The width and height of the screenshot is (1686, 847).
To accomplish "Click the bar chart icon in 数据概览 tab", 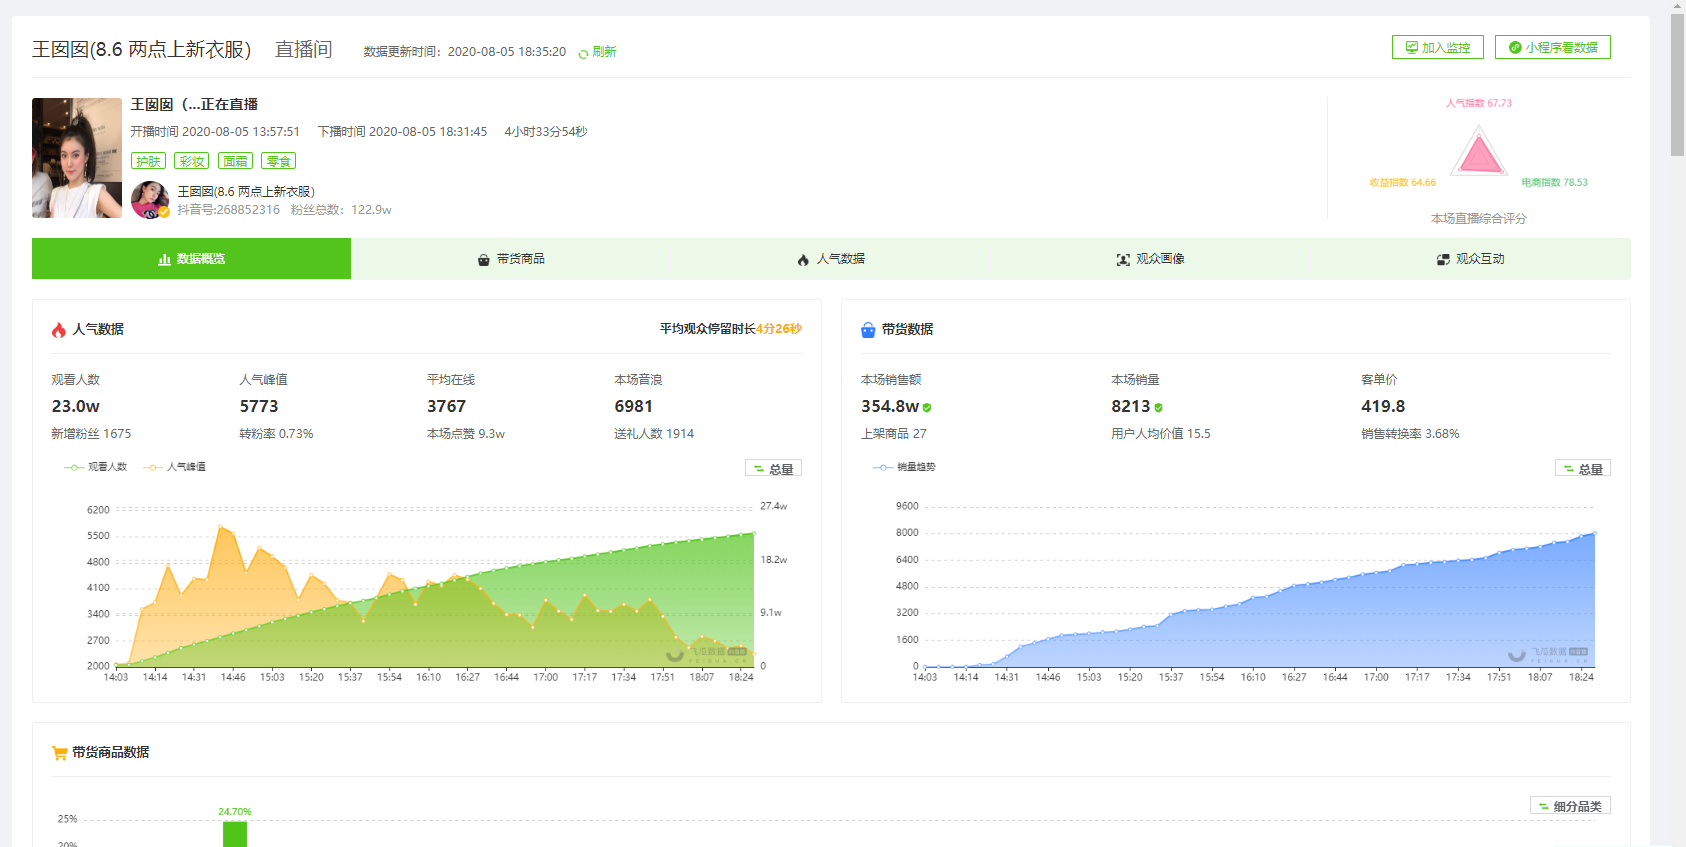I will 164,259.
